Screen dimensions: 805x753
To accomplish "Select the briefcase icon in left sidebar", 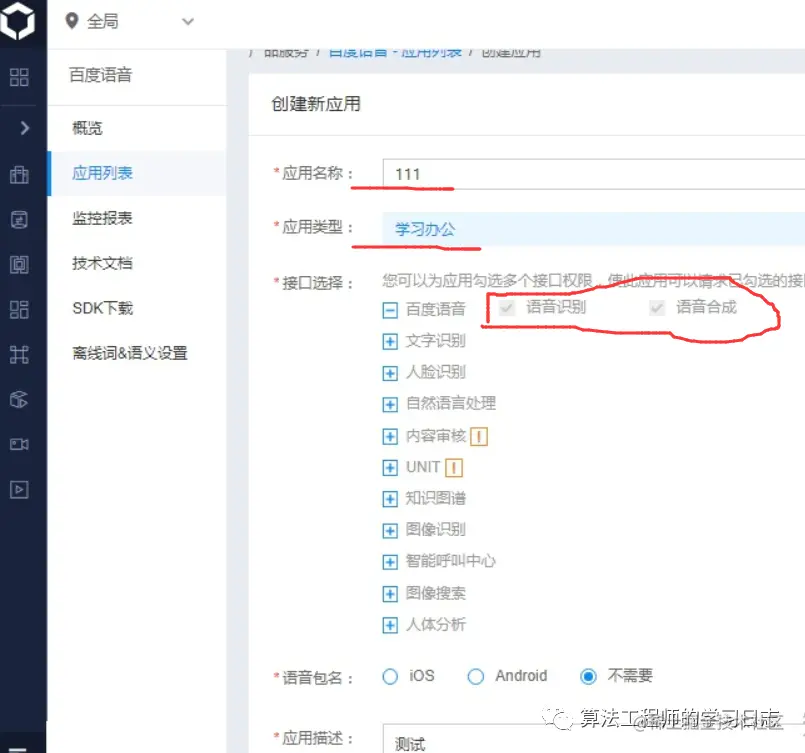I will [18, 174].
